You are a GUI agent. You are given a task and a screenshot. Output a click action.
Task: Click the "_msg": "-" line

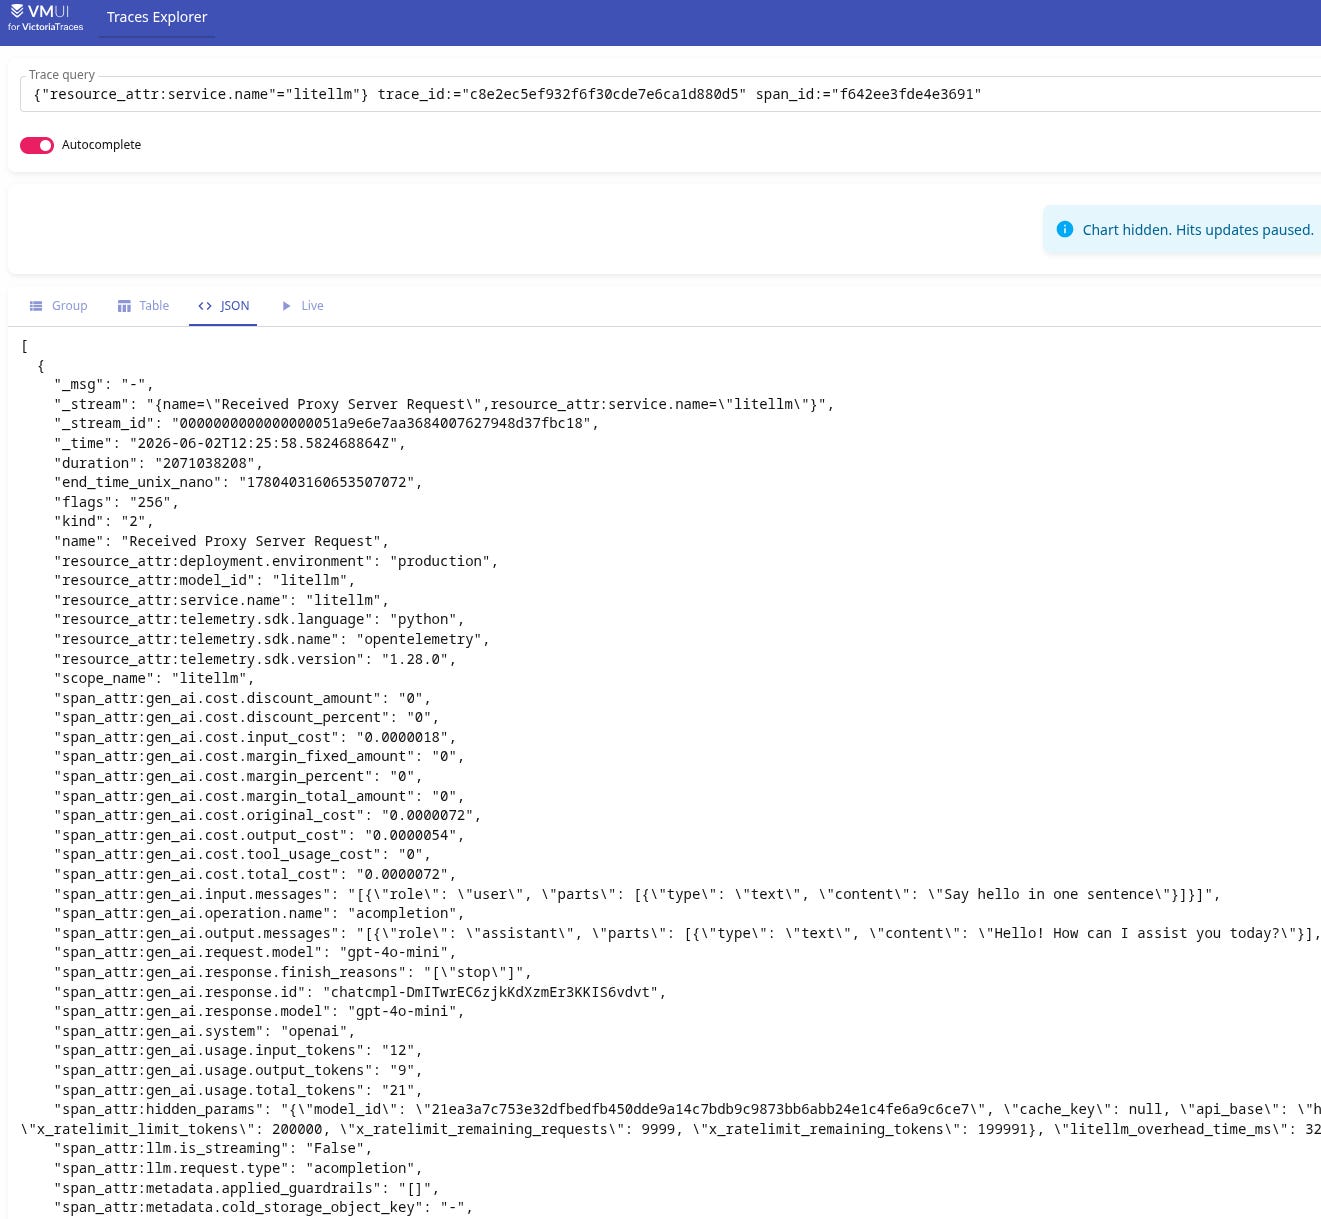104,384
